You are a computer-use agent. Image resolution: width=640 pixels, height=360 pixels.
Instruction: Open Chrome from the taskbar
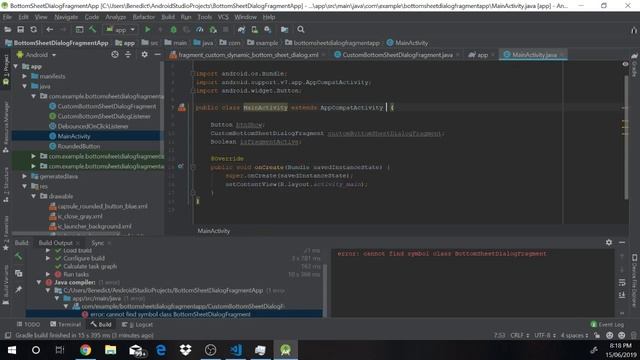tap(85, 350)
